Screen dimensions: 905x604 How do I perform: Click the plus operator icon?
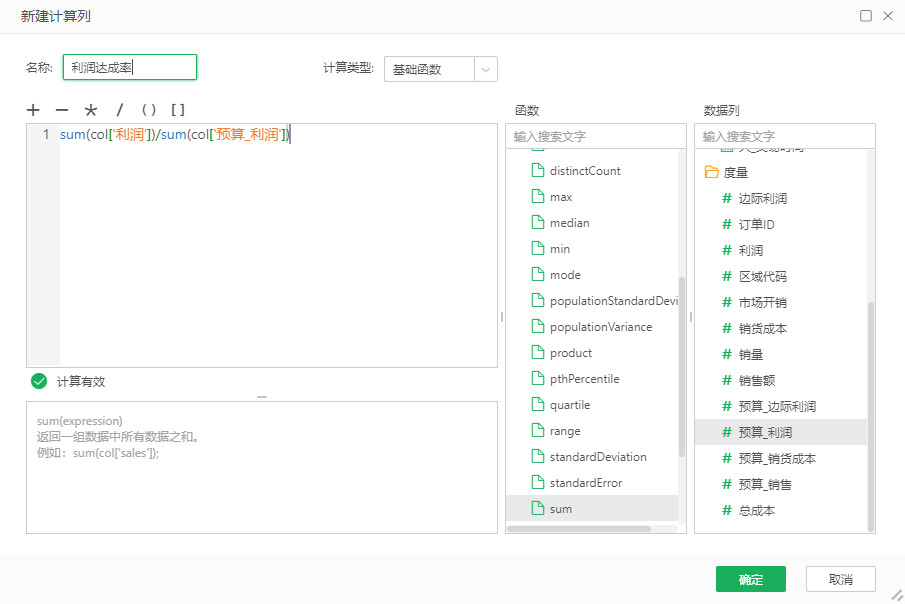tap(33, 110)
